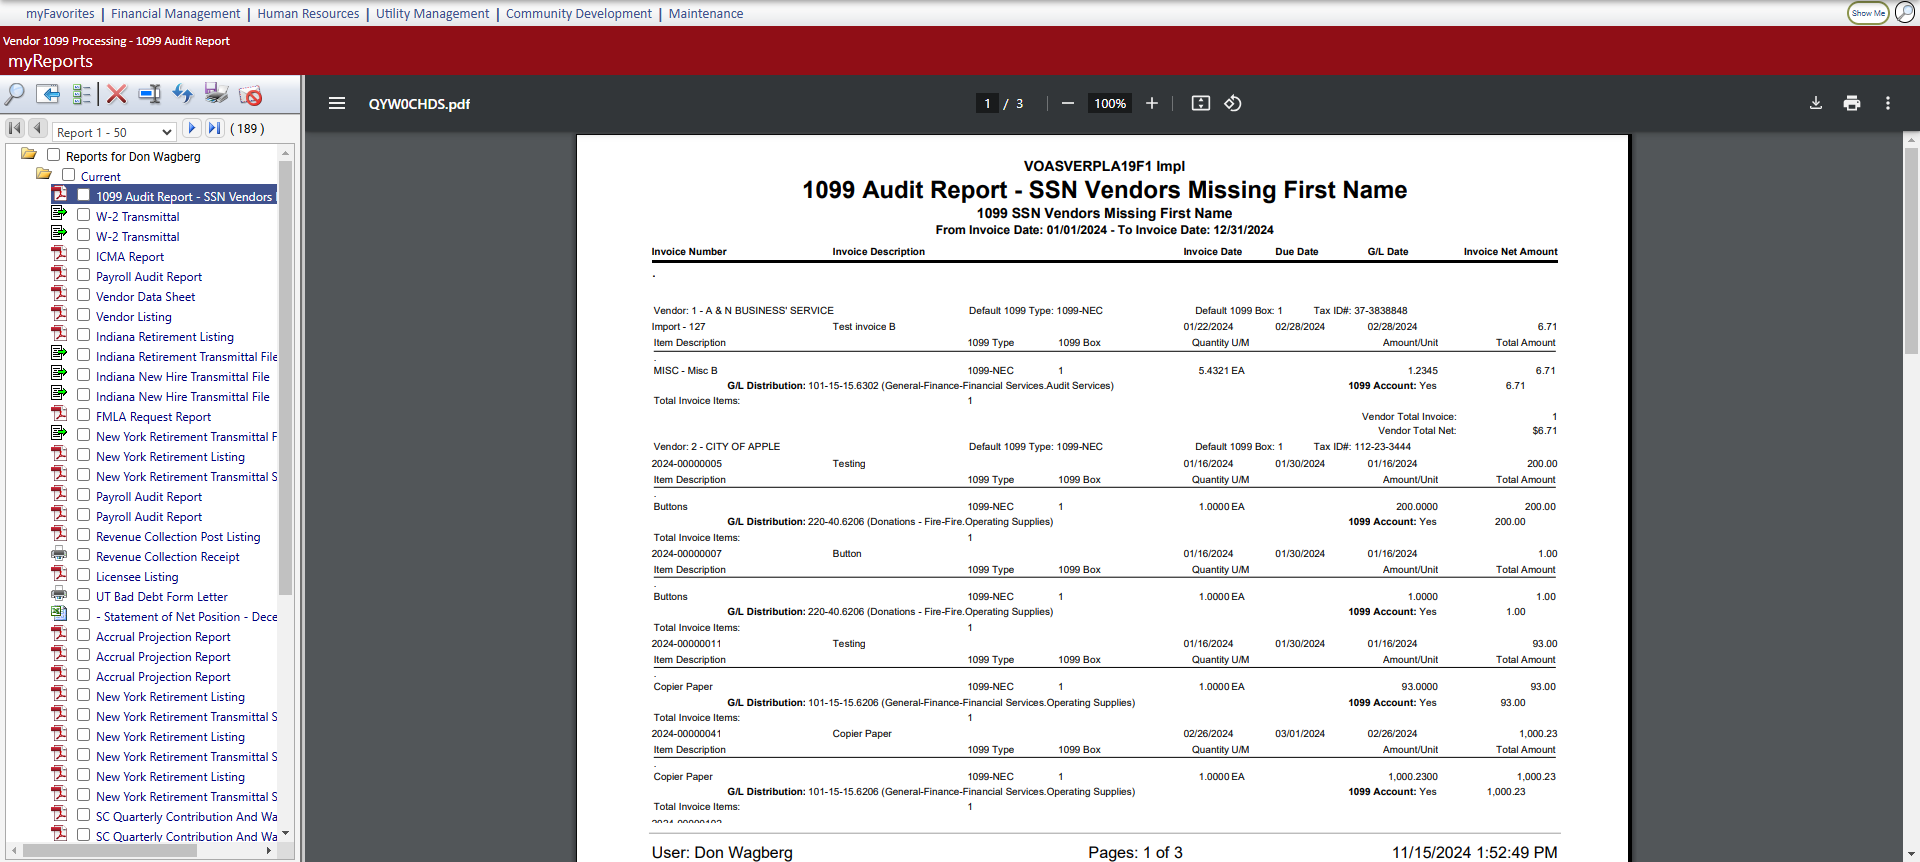This screenshot has height=862, width=1920.
Task: Check the Vendor Data Sheet checkbox
Action: (84, 295)
